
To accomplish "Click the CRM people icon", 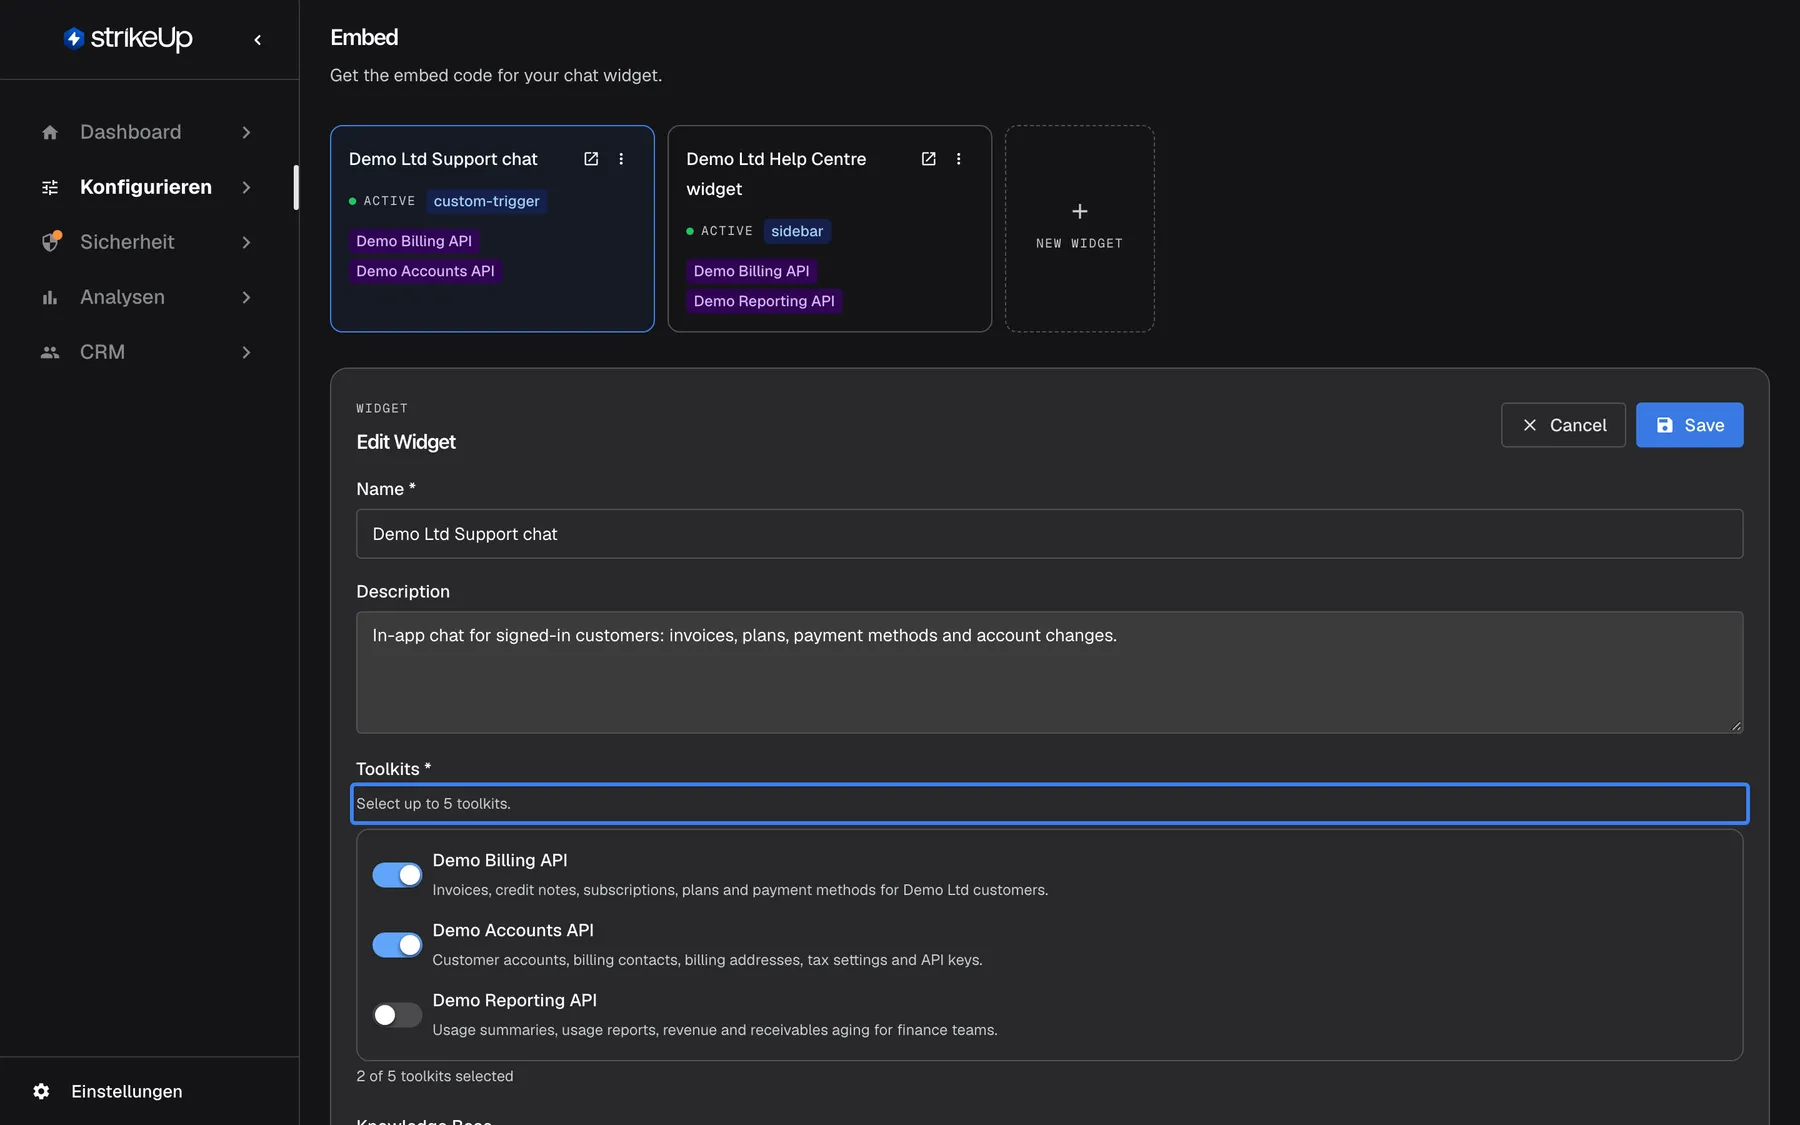I will click(x=50, y=352).
